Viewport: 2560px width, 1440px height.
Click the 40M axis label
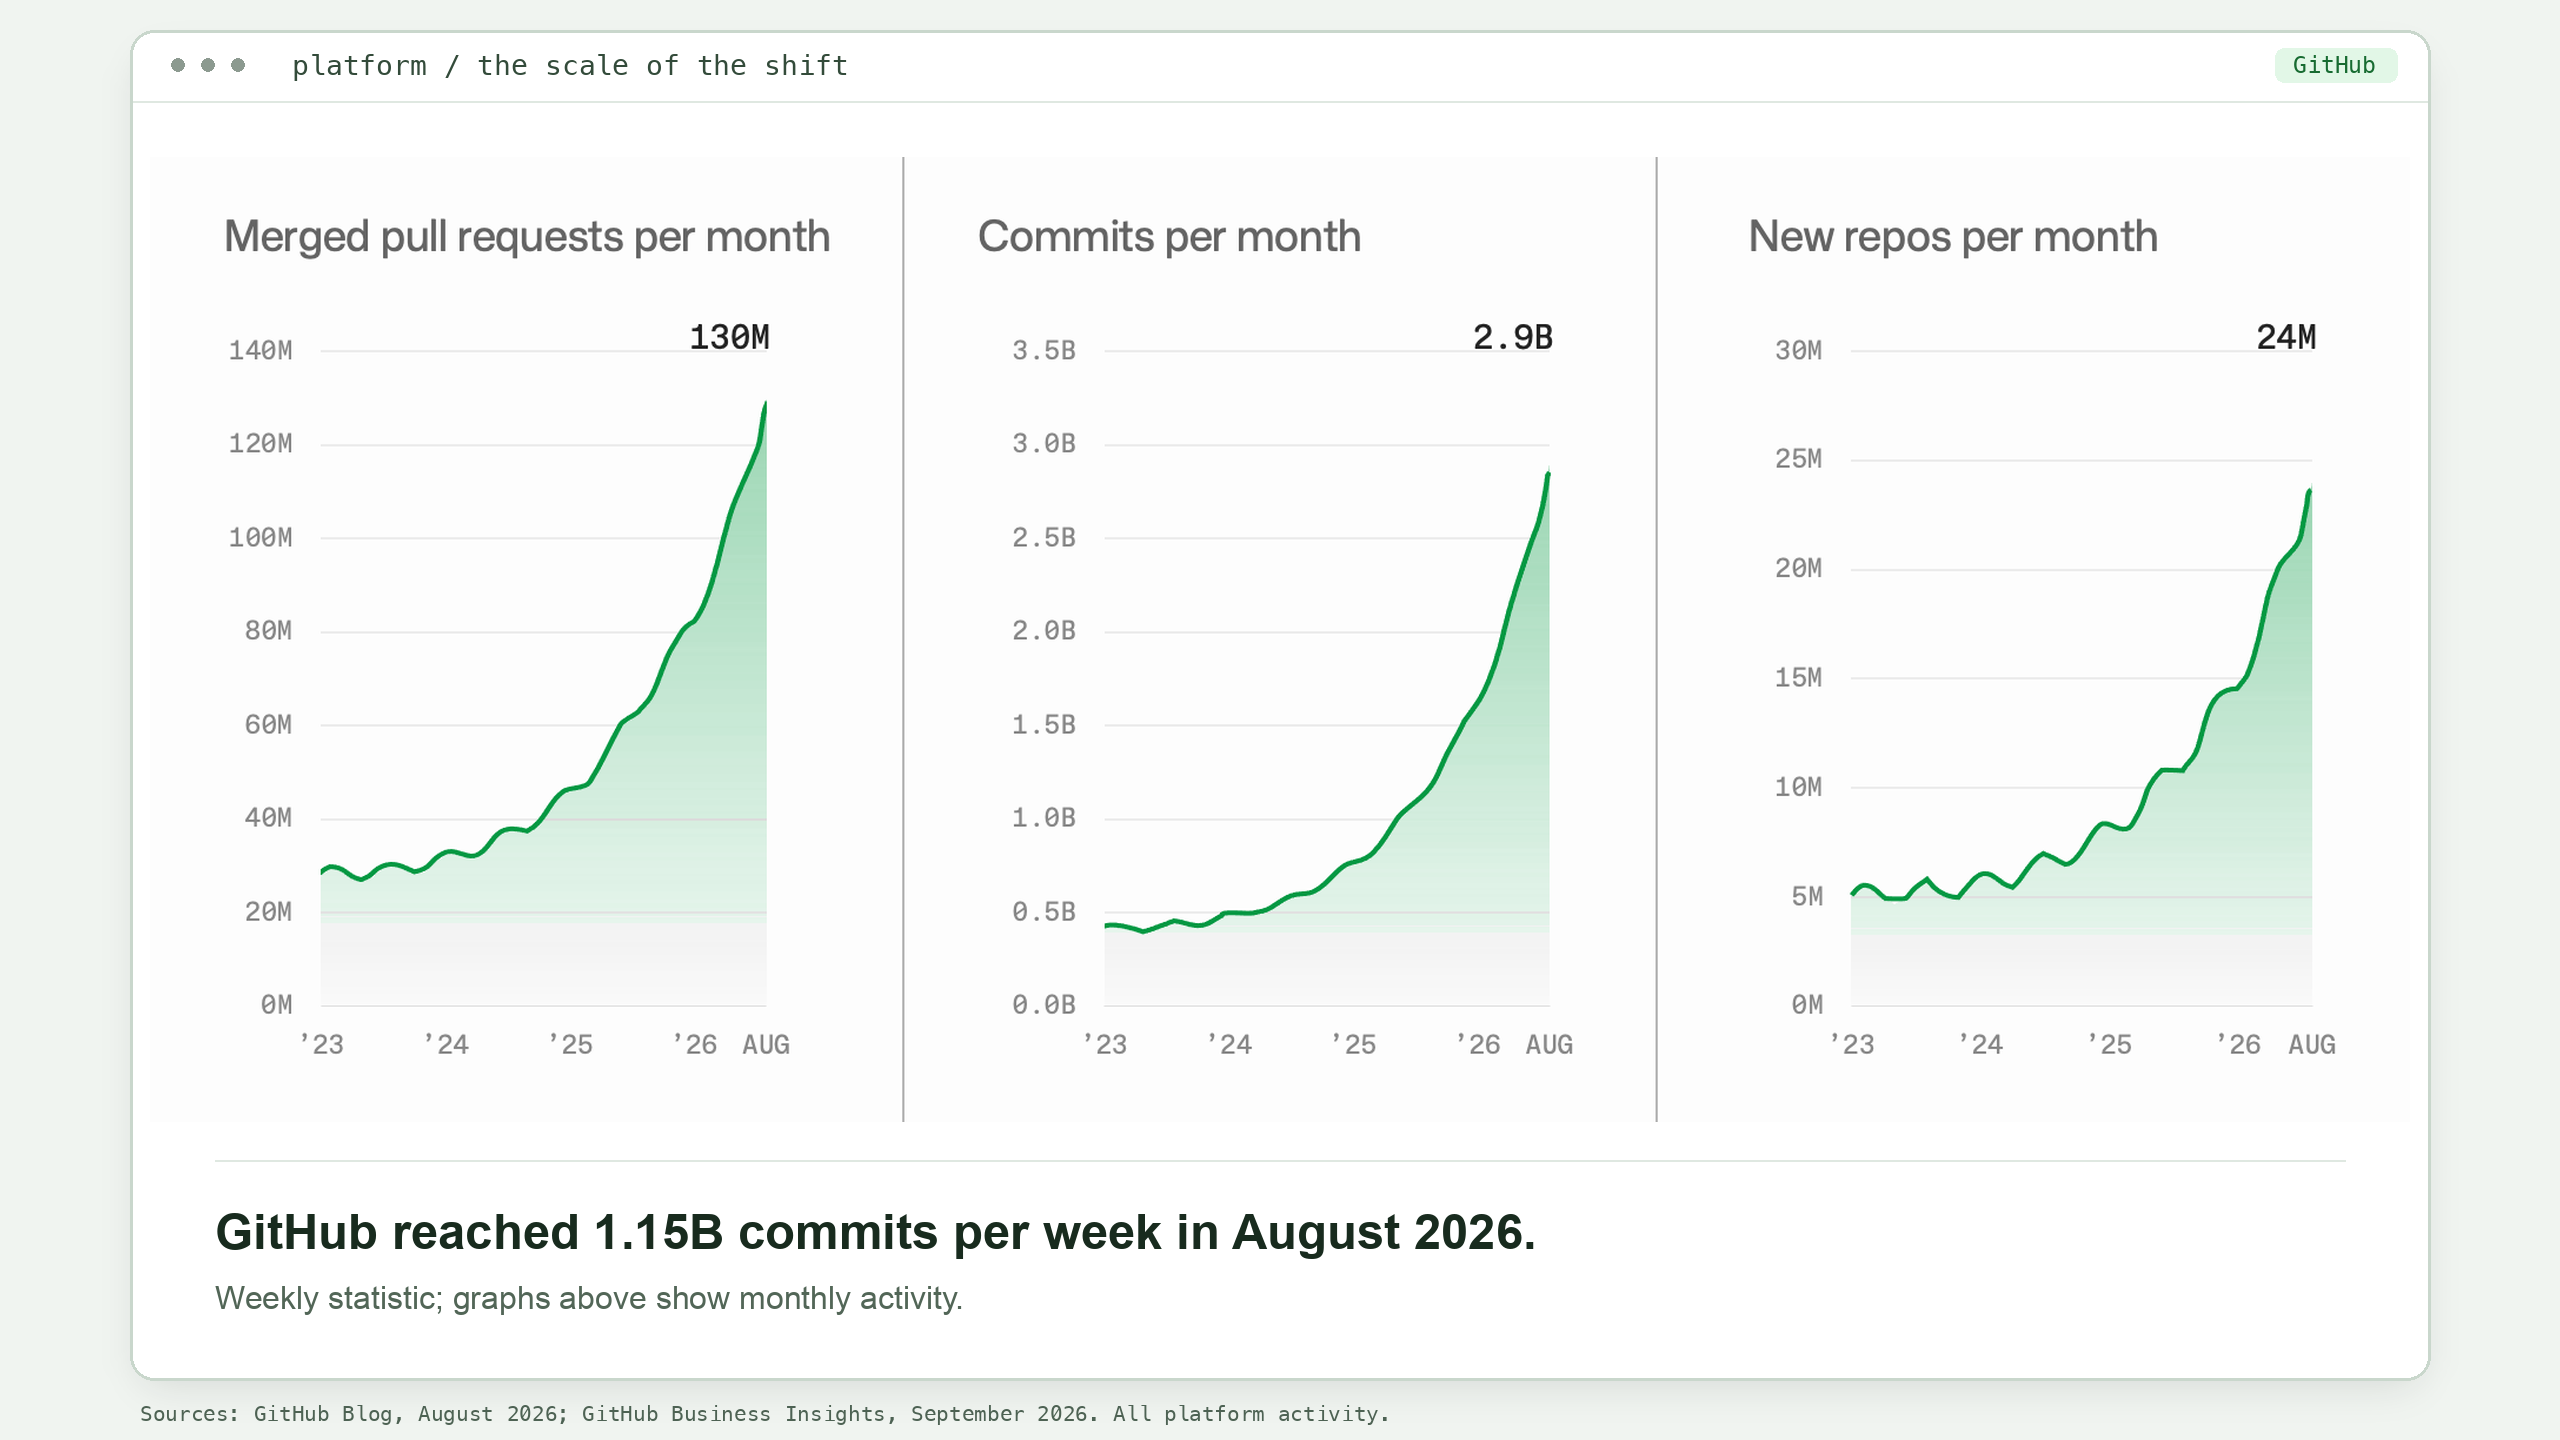click(x=268, y=818)
